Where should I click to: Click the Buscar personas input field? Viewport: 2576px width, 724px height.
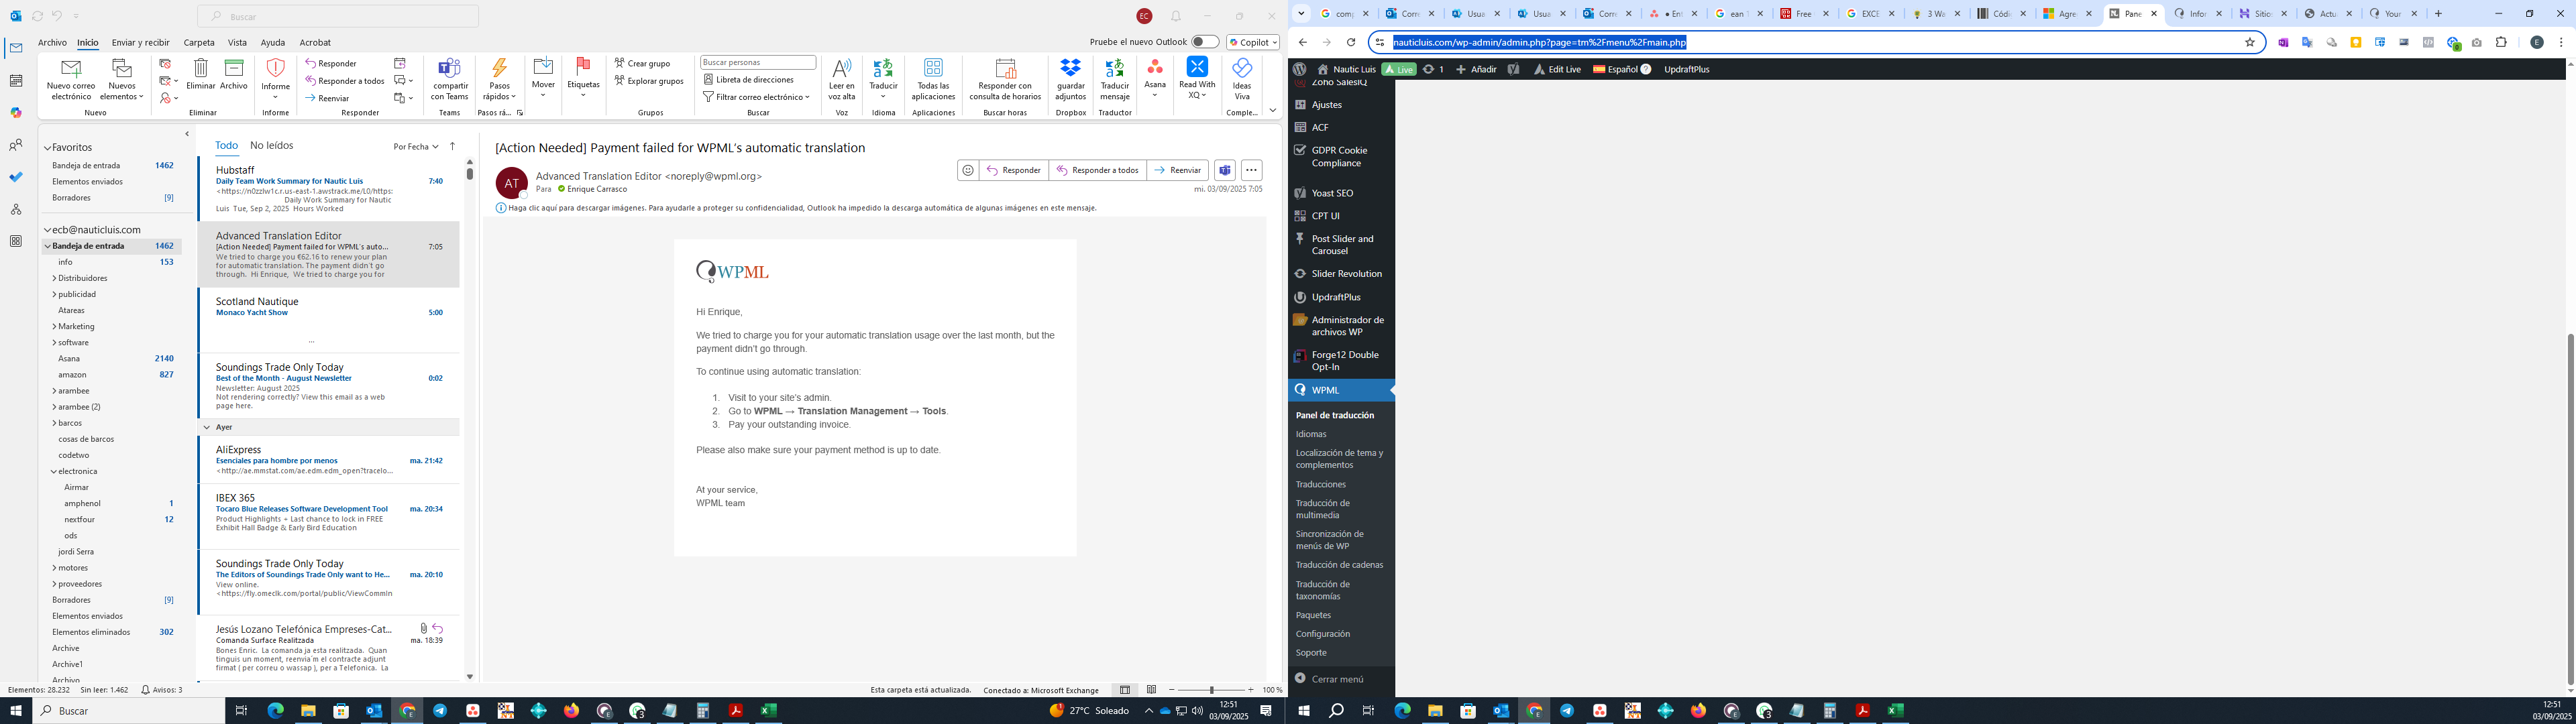pyautogui.click(x=757, y=62)
